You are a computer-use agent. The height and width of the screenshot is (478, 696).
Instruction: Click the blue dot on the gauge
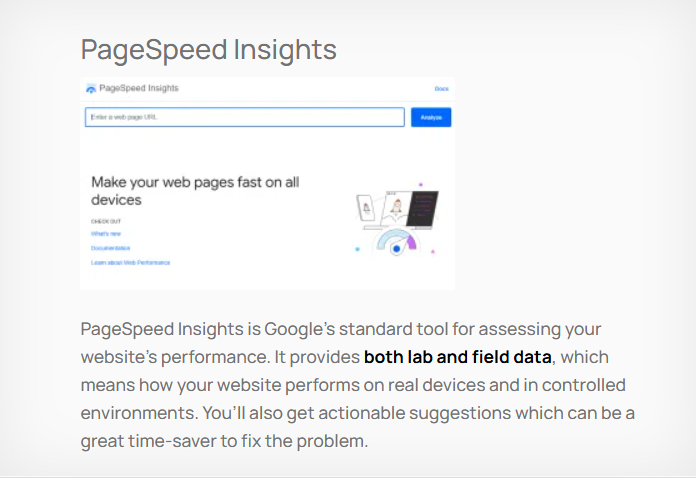397,248
